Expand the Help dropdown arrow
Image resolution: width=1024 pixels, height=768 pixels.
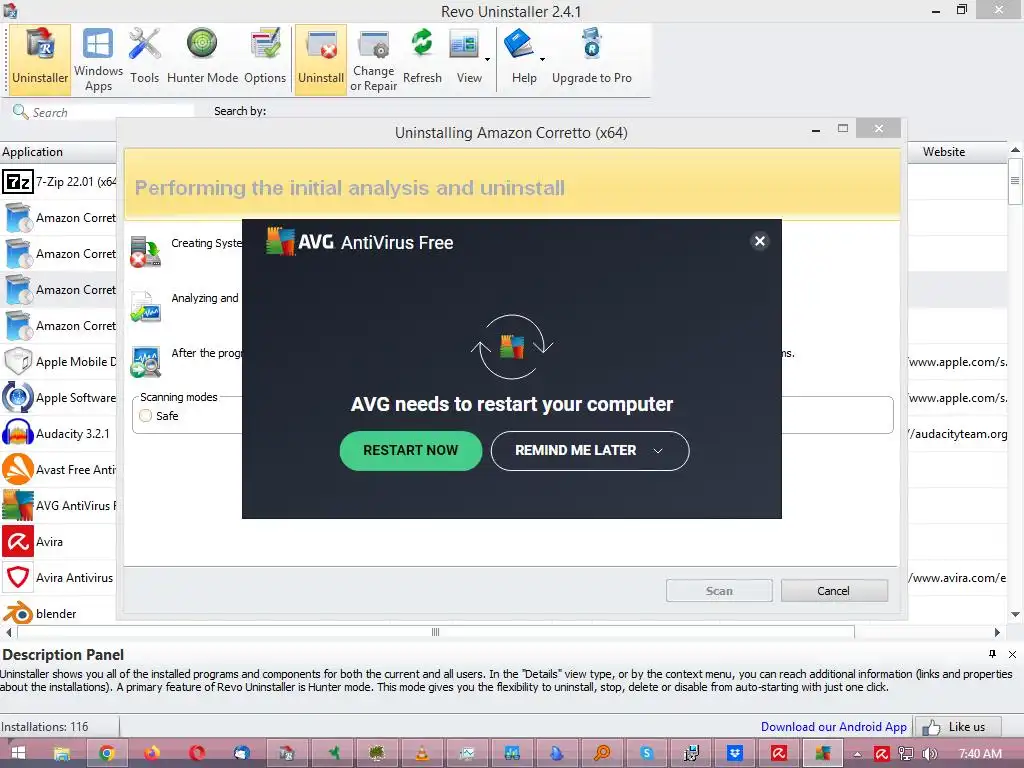[x=542, y=59]
